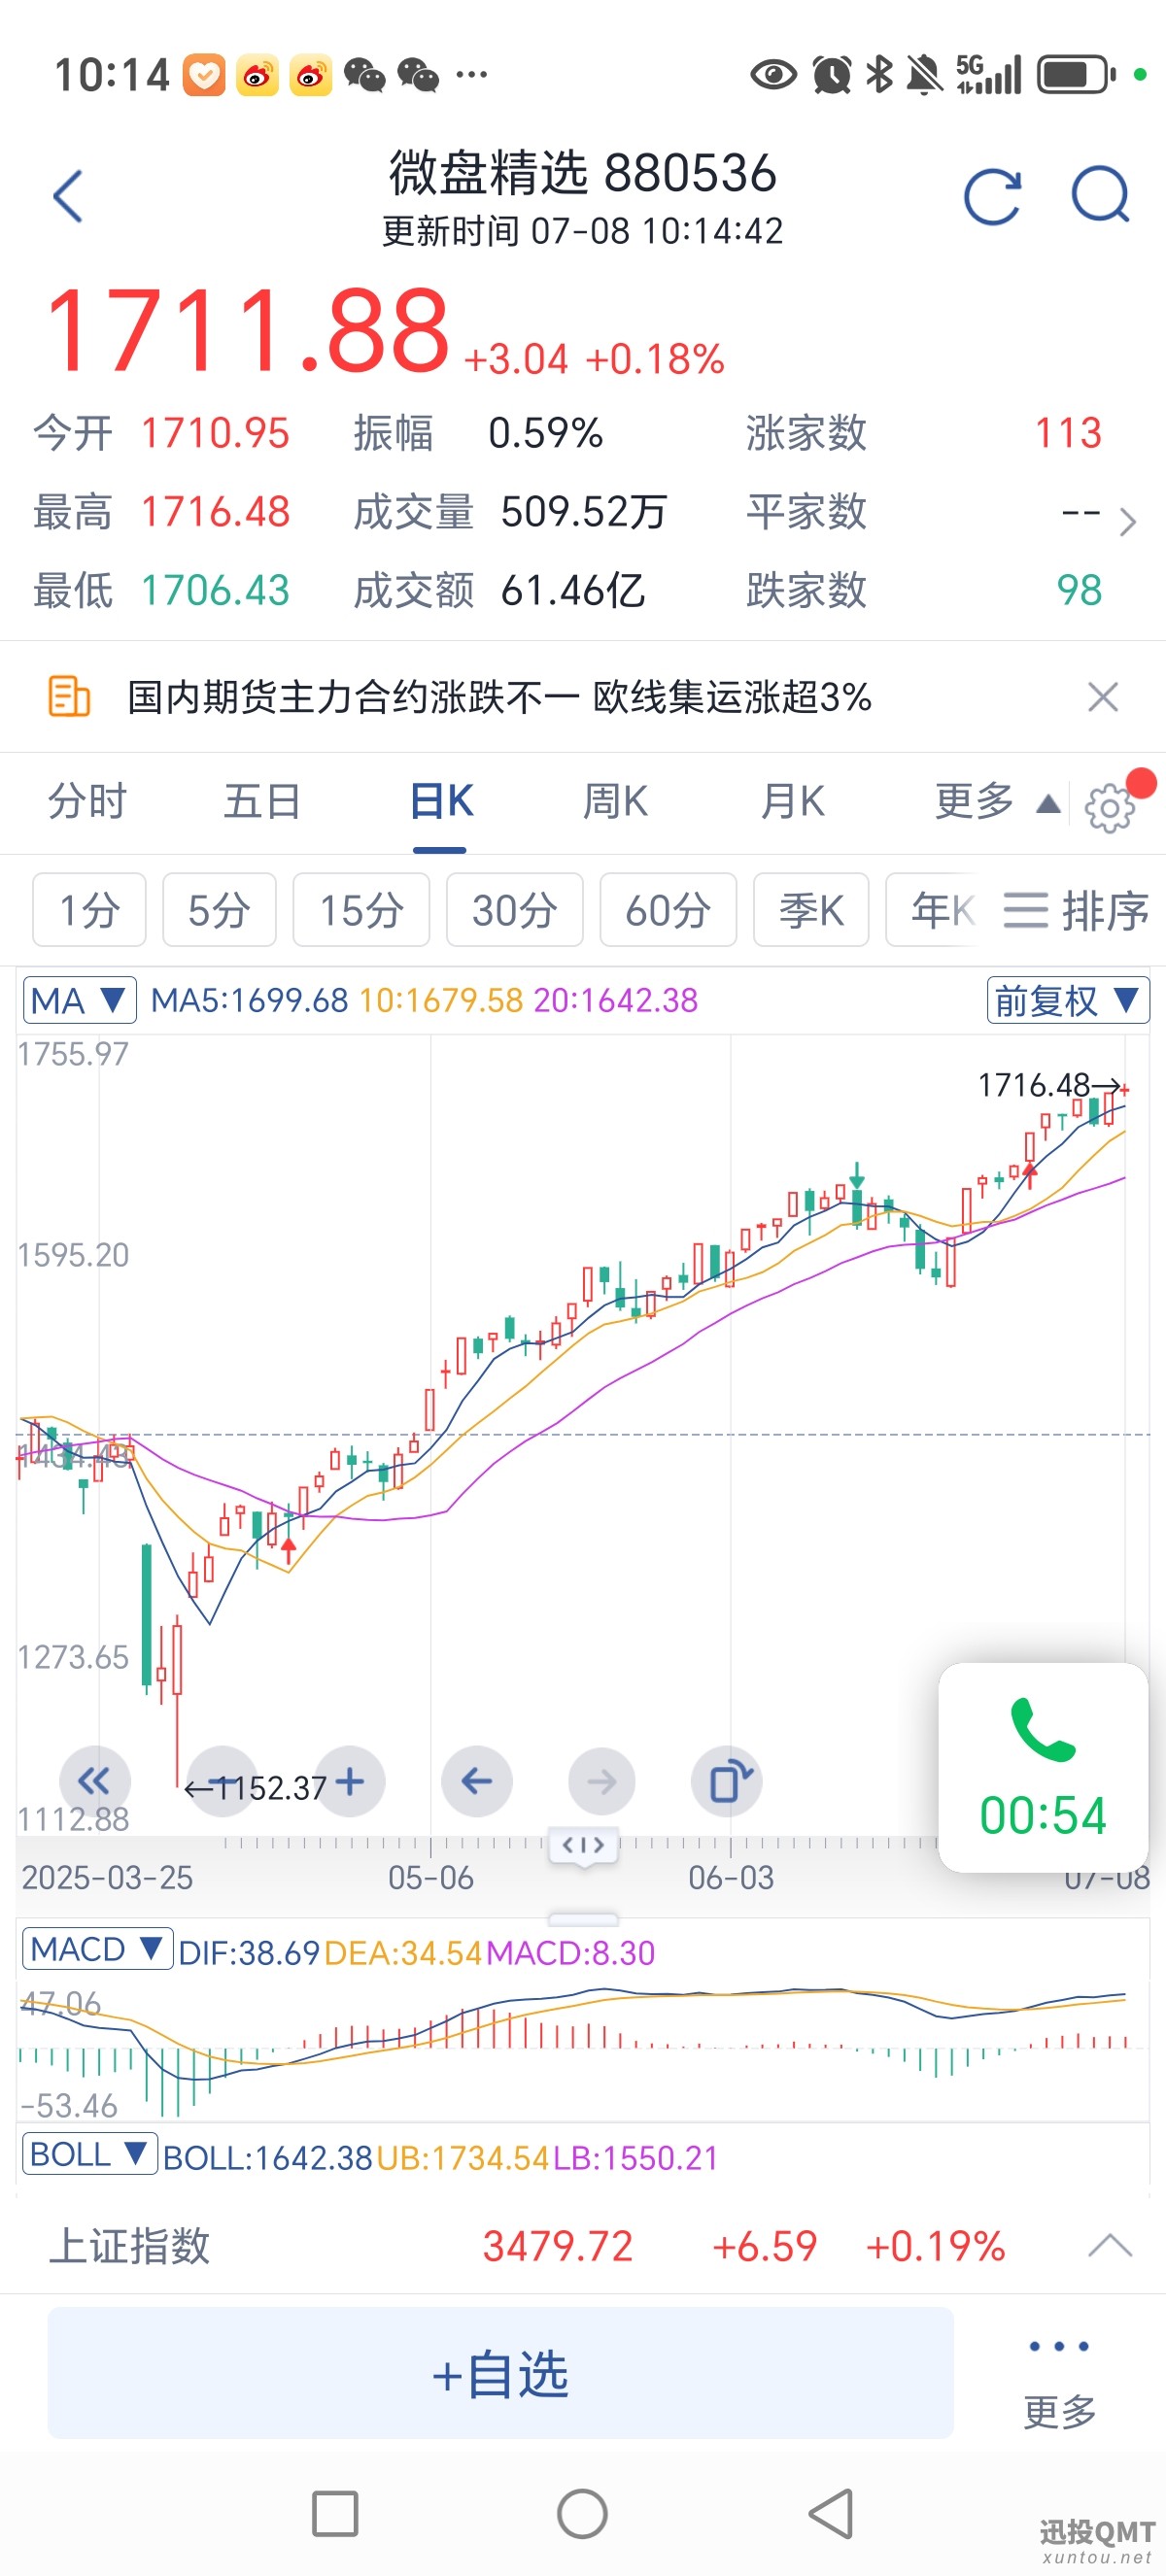The width and height of the screenshot is (1166, 2576).
Task: Dismiss the futures news banner
Action: pos(1102,696)
